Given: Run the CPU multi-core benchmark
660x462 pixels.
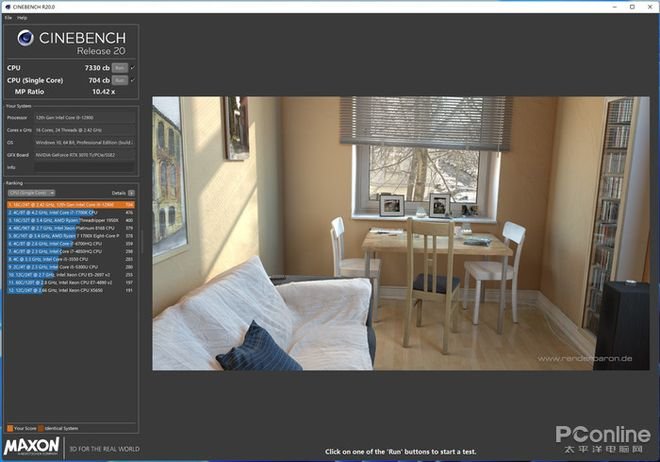Looking at the screenshot, I should coord(119,68).
